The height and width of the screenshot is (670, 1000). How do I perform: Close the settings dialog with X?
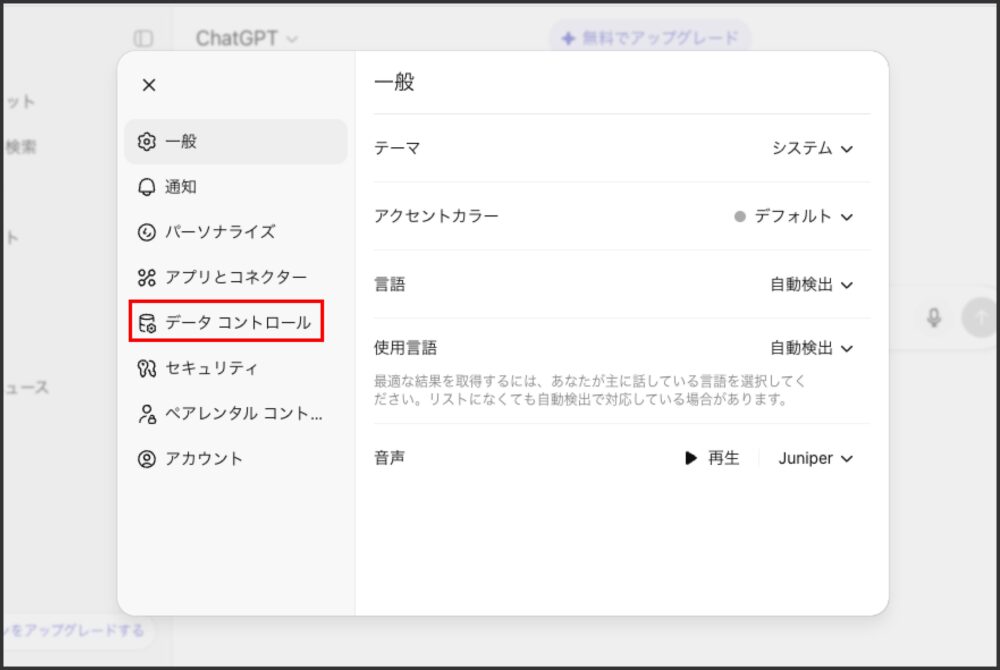(149, 85)
